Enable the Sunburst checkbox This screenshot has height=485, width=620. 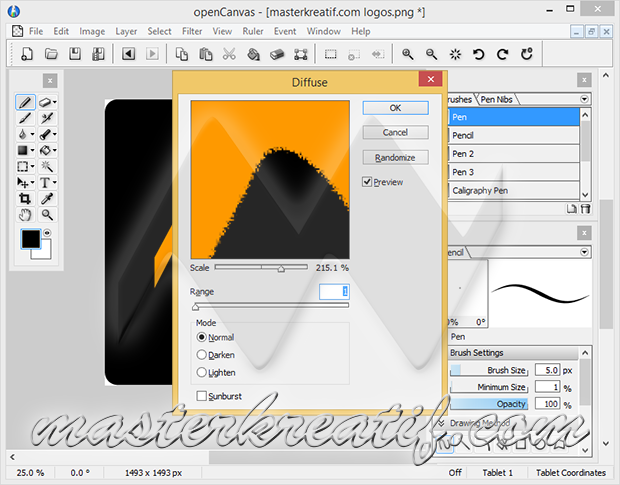tap(201, 396)
